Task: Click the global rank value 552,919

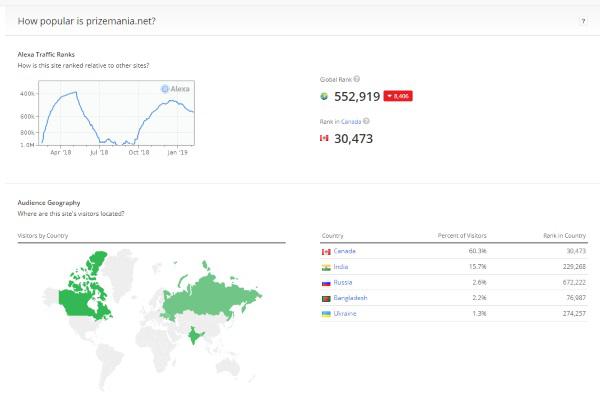Action: [x=357, y=96]
